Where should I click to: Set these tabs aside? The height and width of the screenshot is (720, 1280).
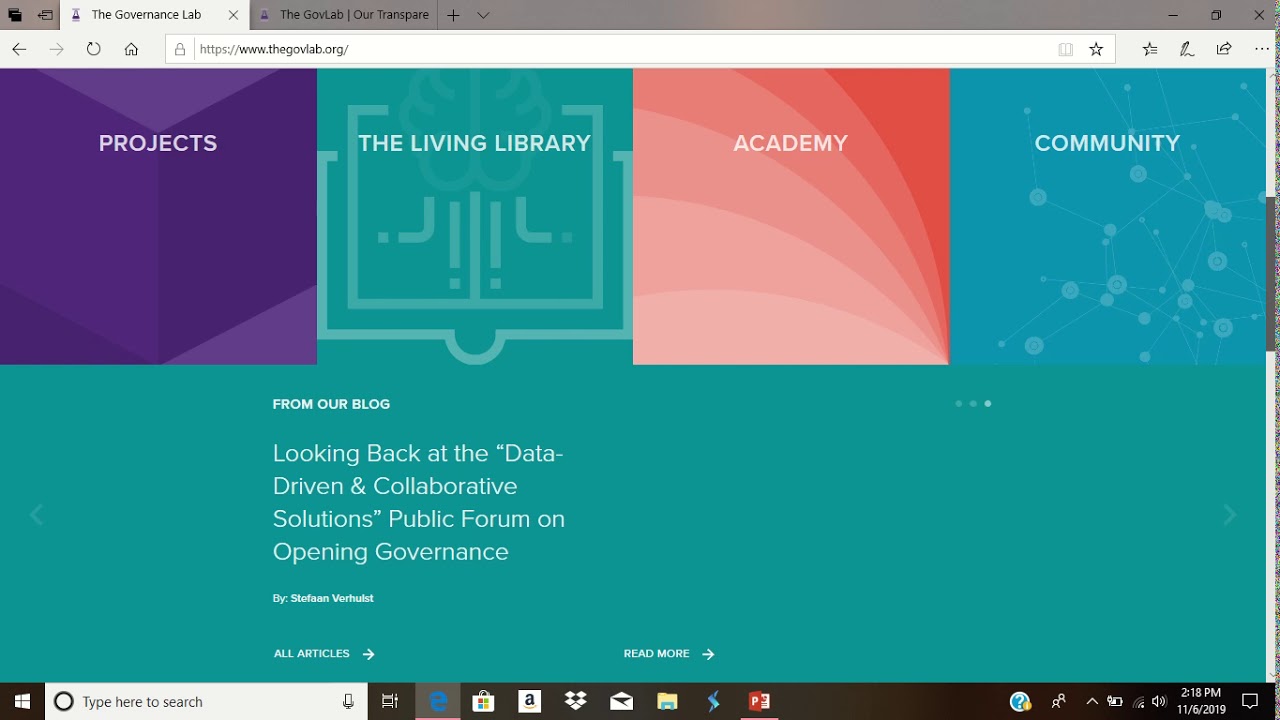(45, 15)
